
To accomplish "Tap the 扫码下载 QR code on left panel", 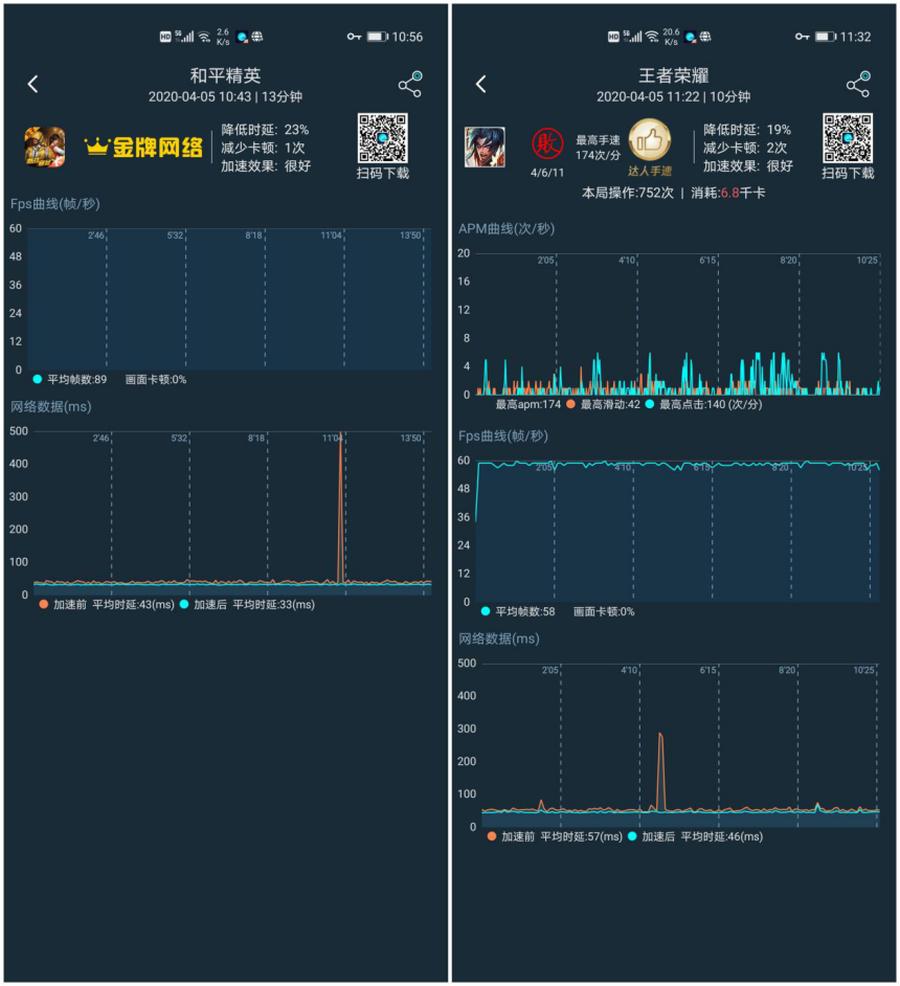I will coord(383,138).
